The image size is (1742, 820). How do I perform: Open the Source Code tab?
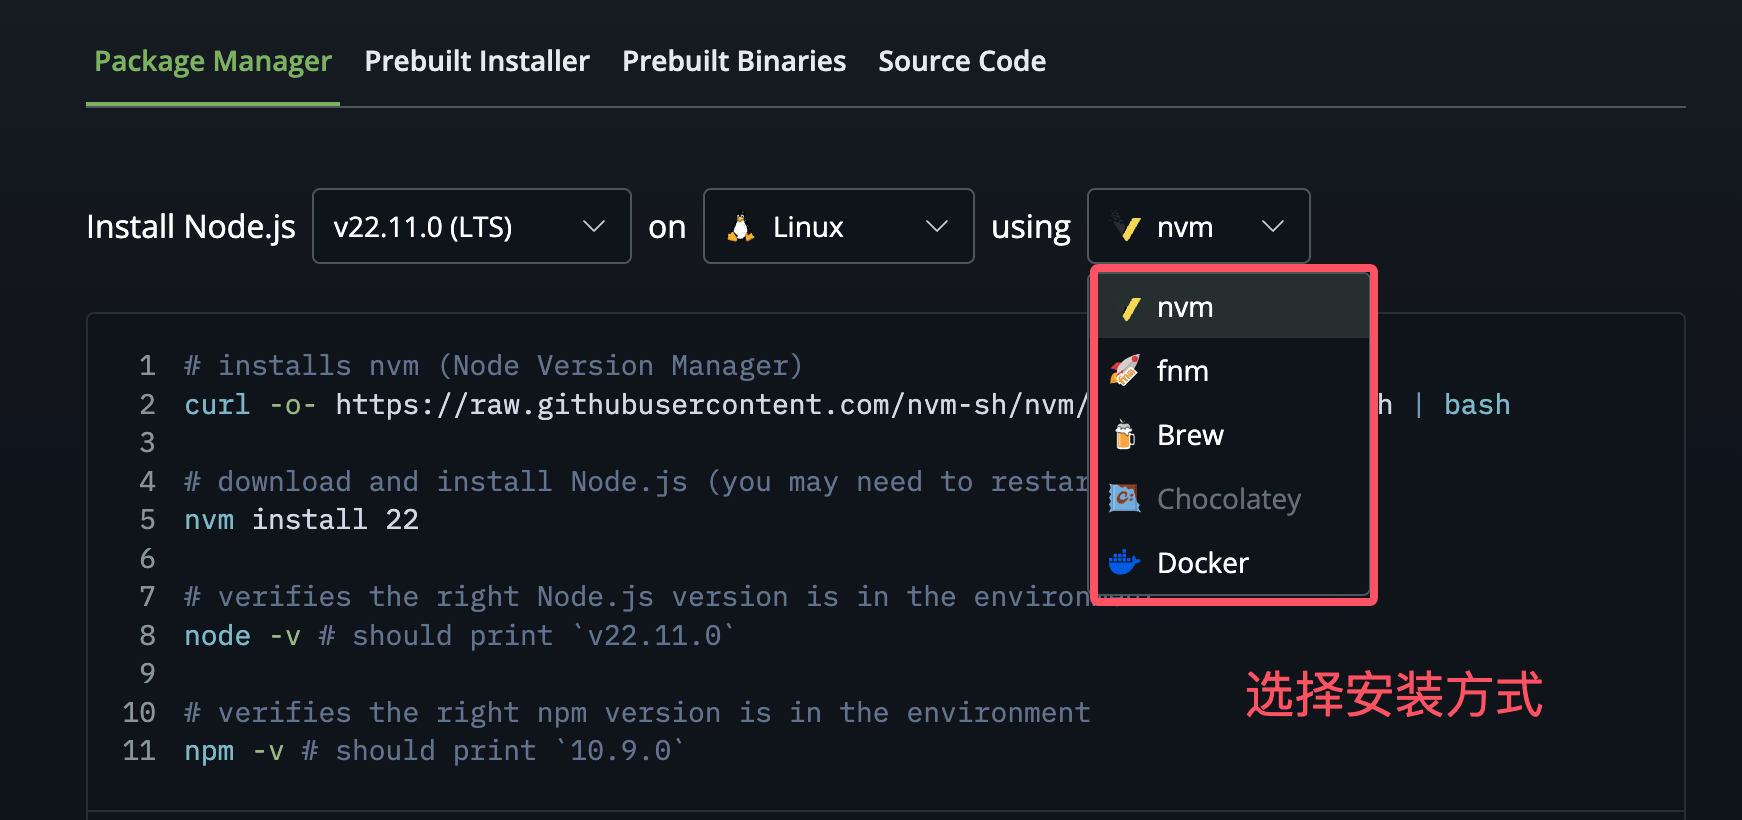(962, 61)
